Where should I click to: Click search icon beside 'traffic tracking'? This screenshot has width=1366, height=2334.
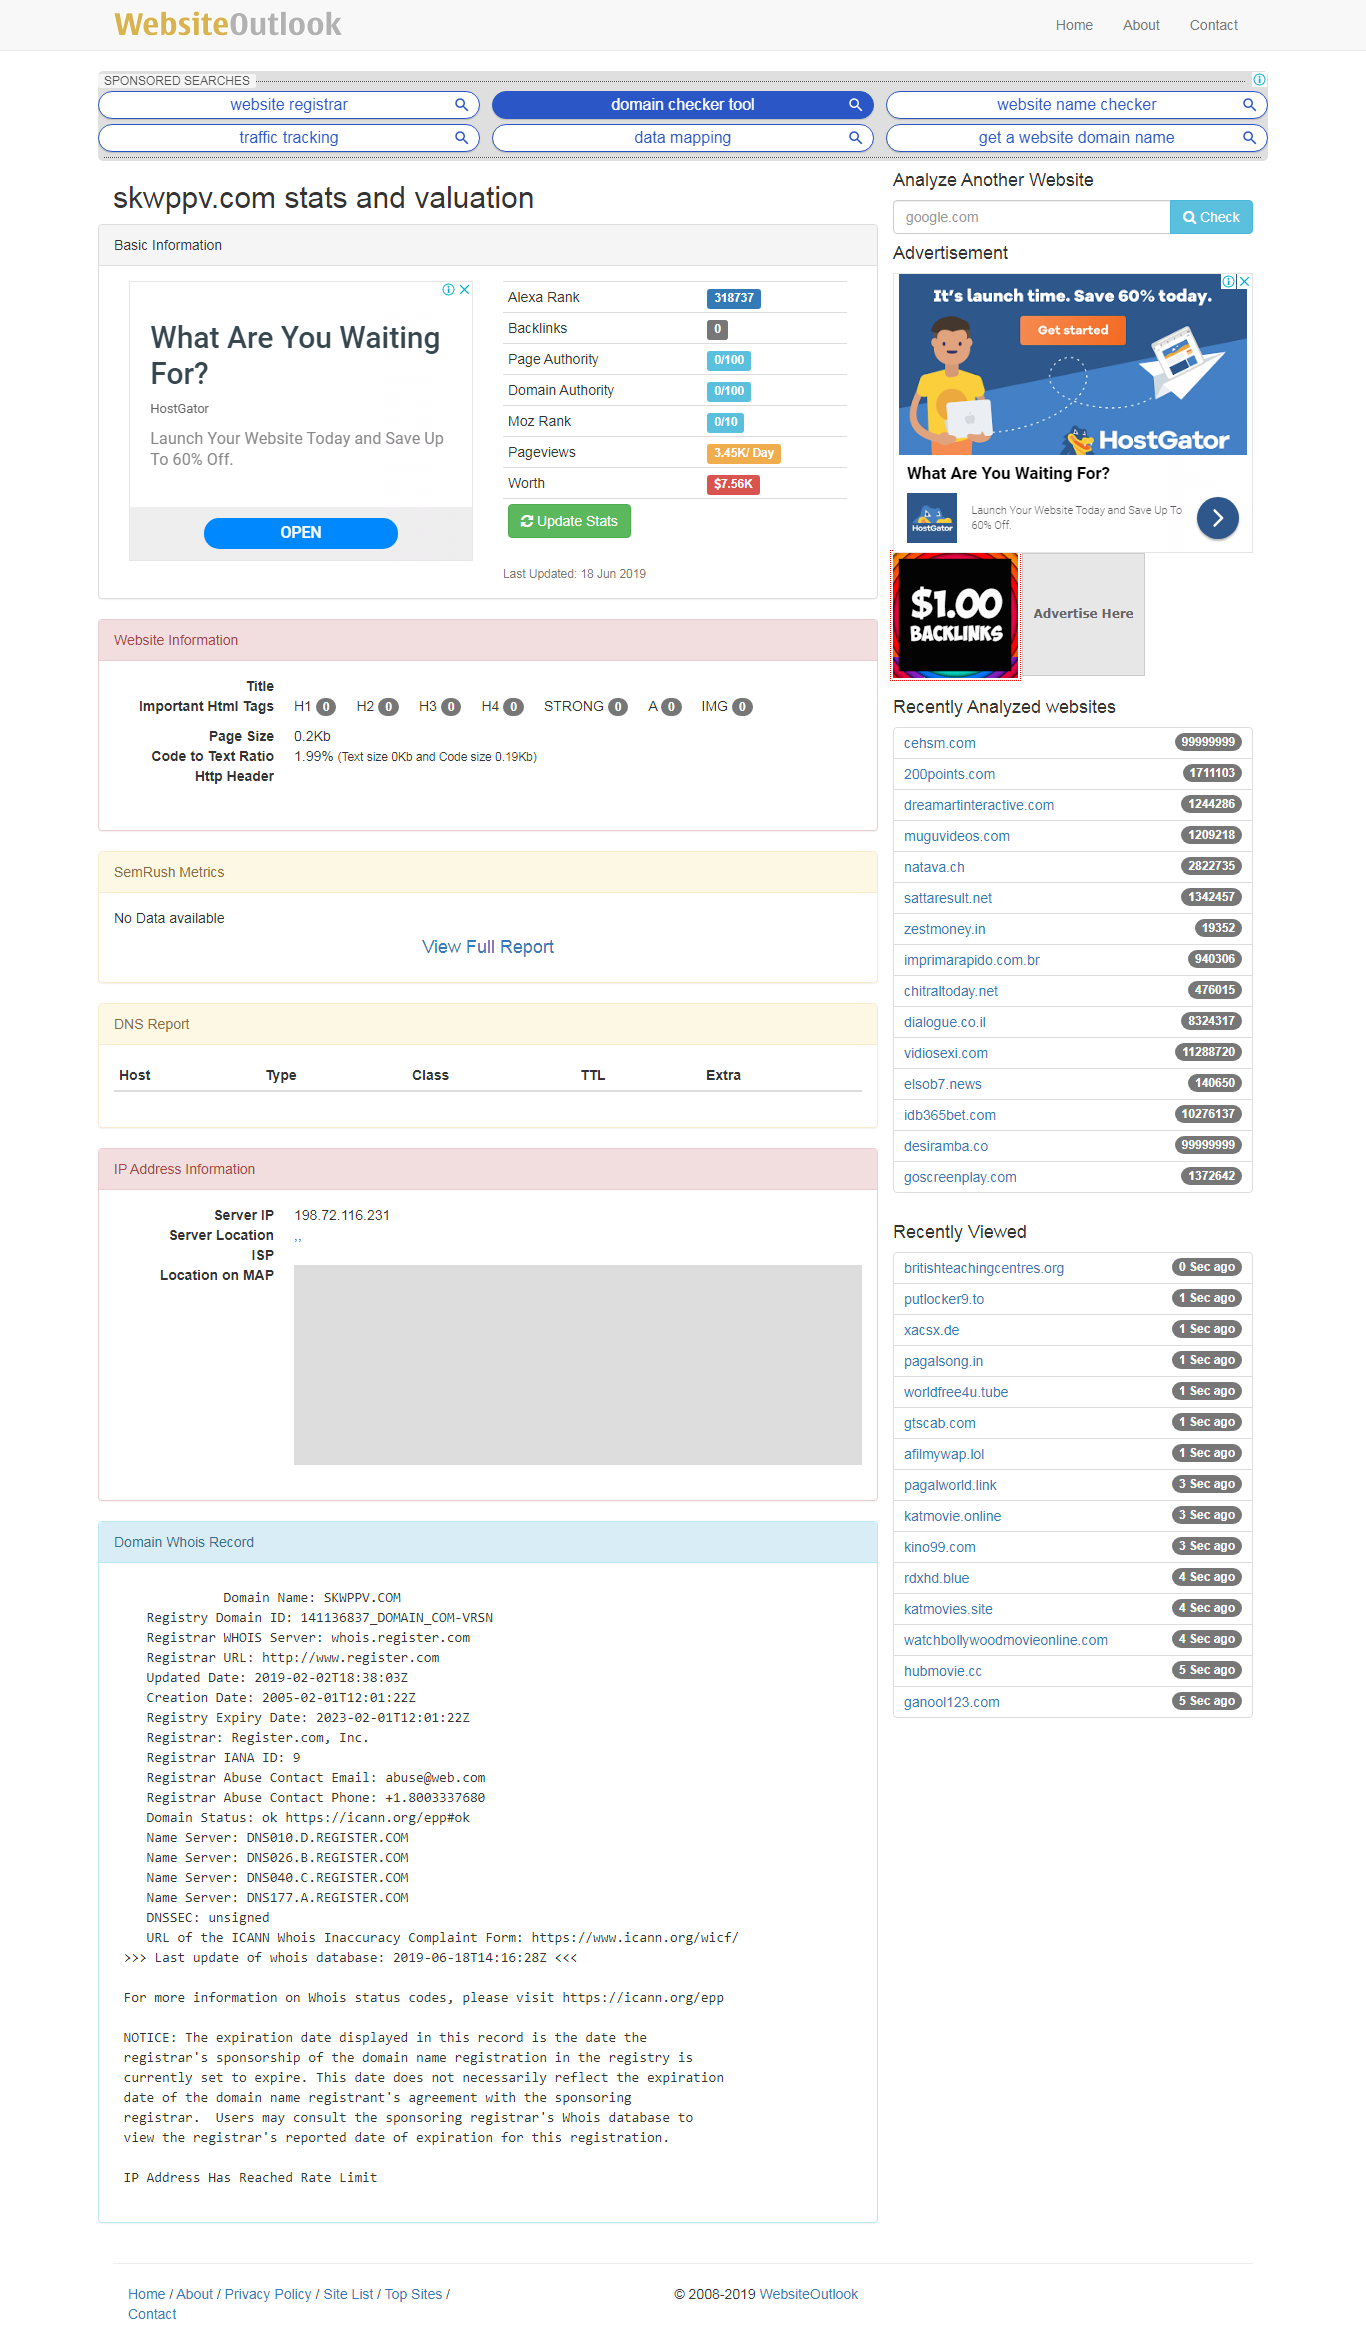pos(461,138)
